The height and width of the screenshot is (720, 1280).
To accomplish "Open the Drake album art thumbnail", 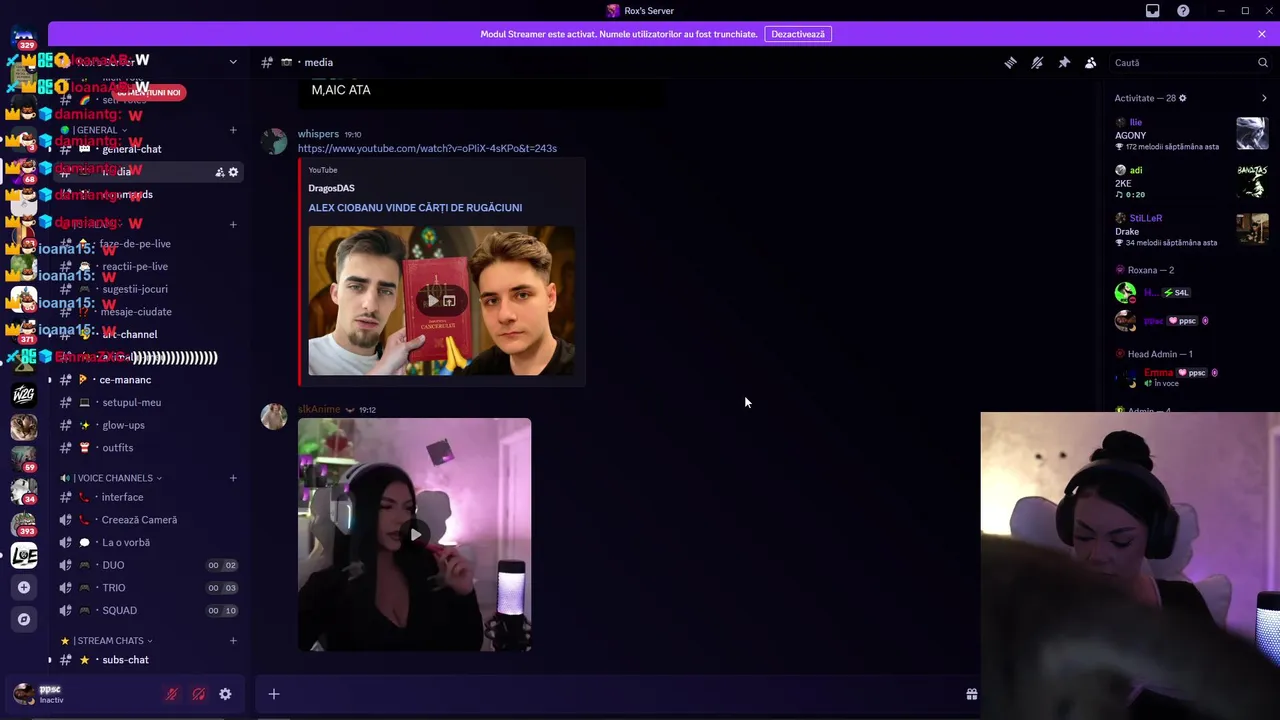I will [x=1252, y=228].
